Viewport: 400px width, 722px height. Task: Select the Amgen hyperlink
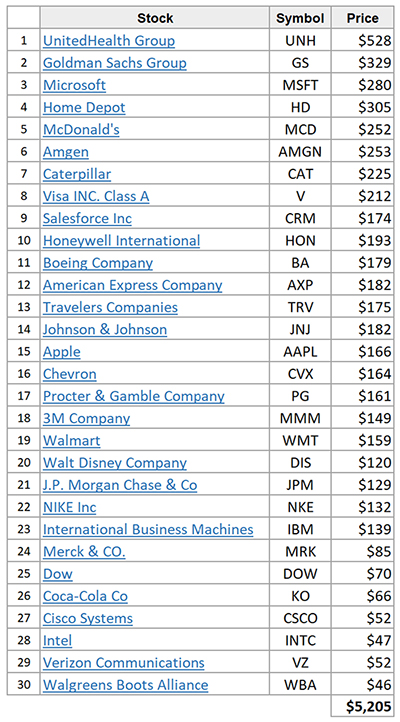tap(66, 151)
